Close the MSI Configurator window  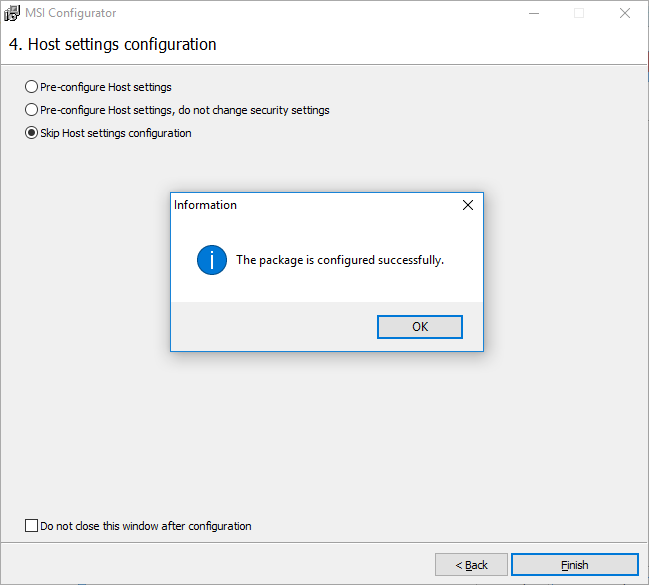[625, 14]
